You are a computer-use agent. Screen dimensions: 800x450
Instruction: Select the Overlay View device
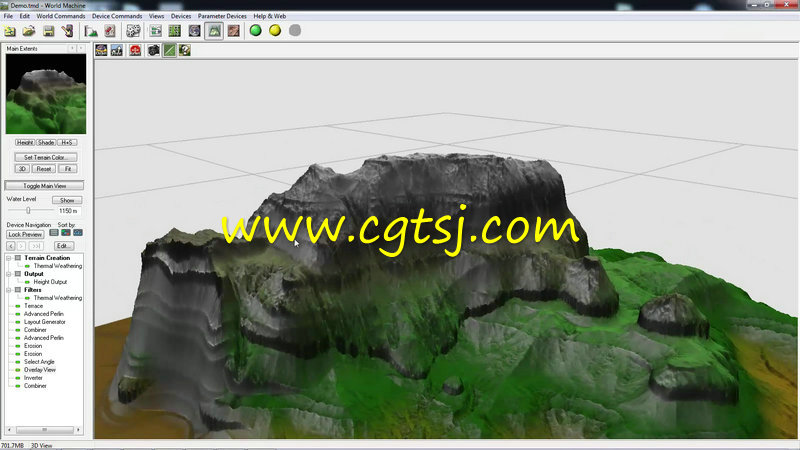(x=39, y=370)
